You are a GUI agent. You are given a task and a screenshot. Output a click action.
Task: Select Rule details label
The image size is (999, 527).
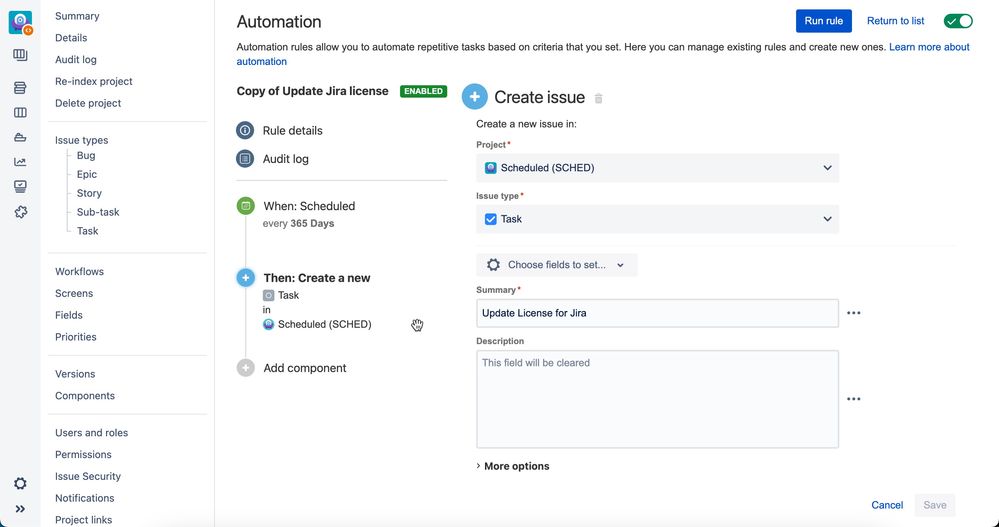[x=292, y=131]
